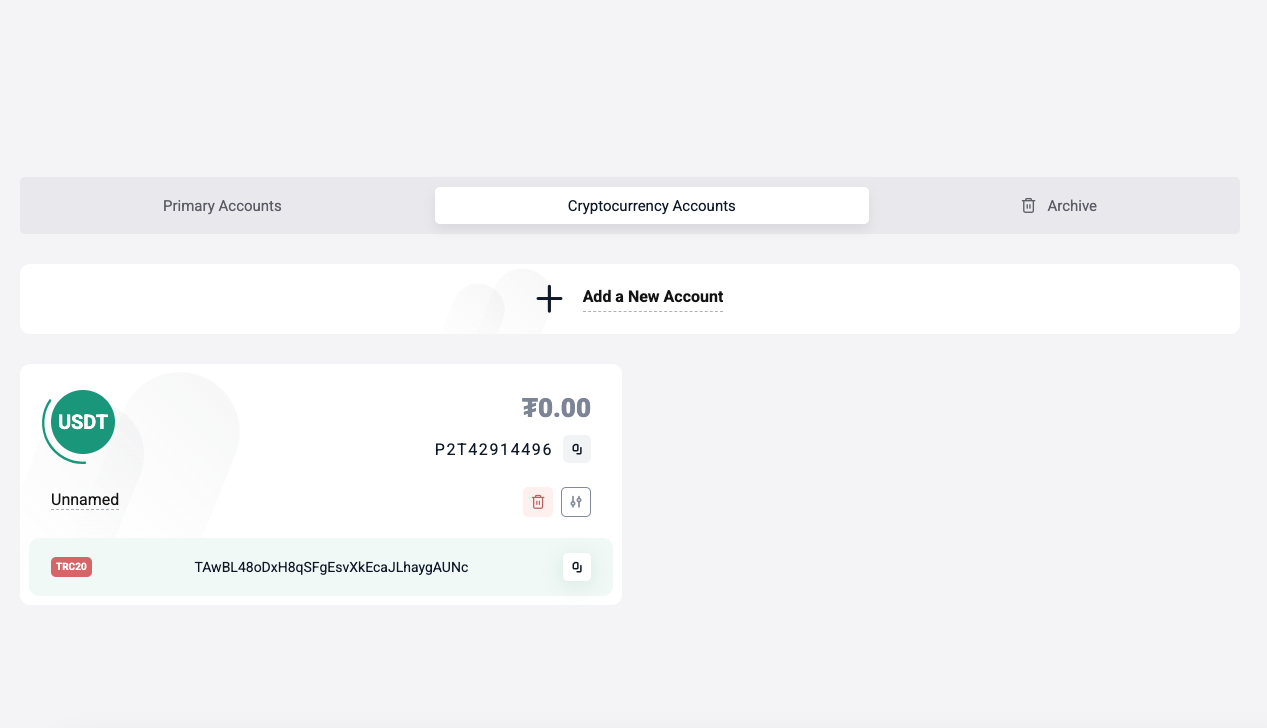The width and height of the screenshot is (1267, 728).
Task: Rename the Unnamed account label
Action: tap(85, 500)
